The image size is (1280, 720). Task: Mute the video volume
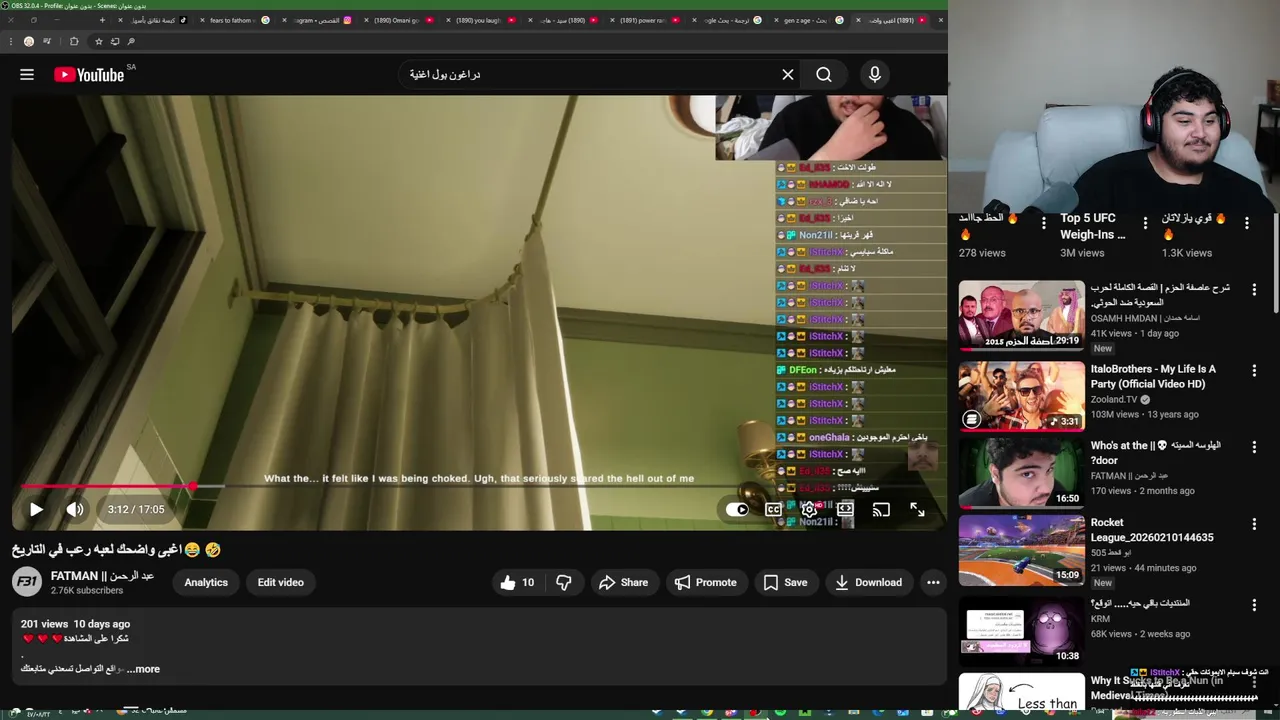(75, 509)
